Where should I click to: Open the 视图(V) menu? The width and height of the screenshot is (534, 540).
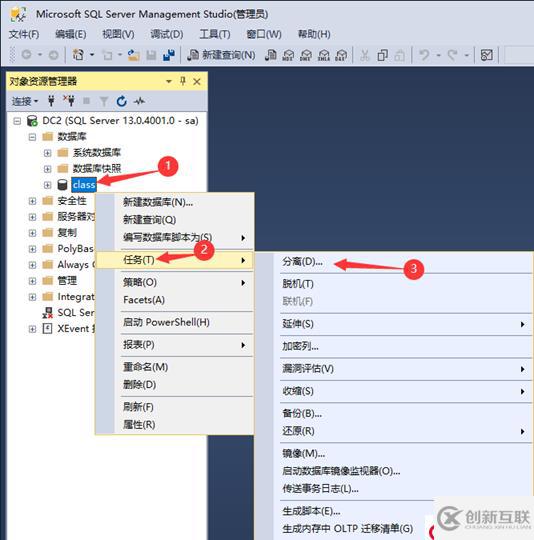point(118,34)
